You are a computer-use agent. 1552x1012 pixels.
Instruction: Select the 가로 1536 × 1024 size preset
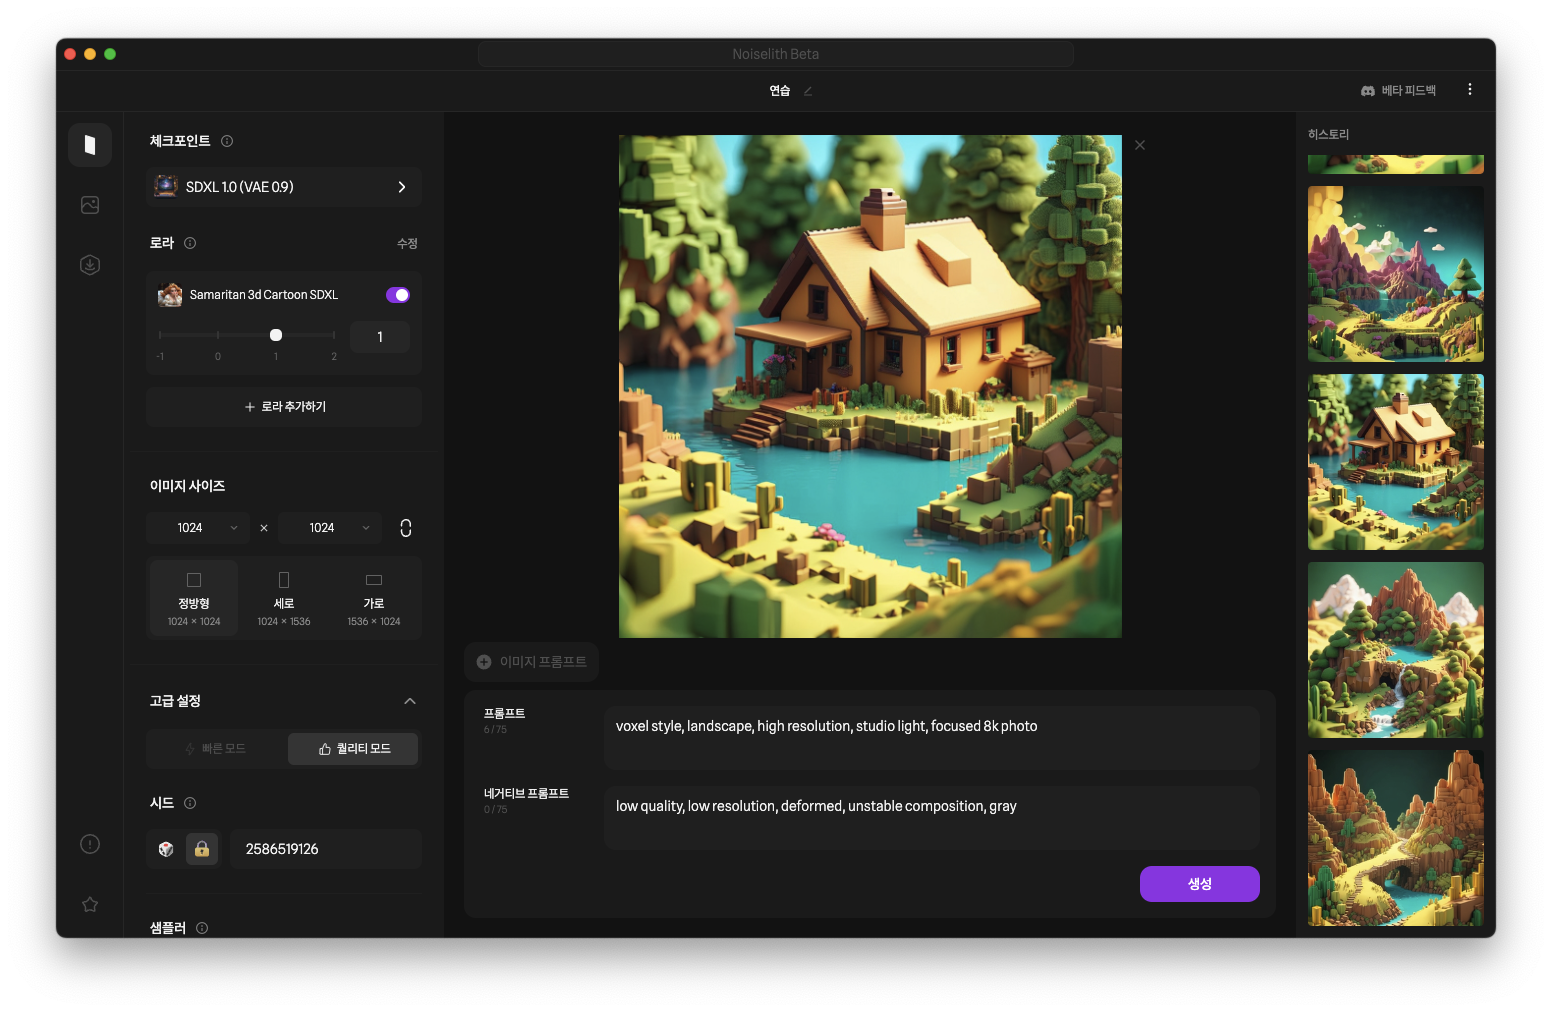coord(374,599)
